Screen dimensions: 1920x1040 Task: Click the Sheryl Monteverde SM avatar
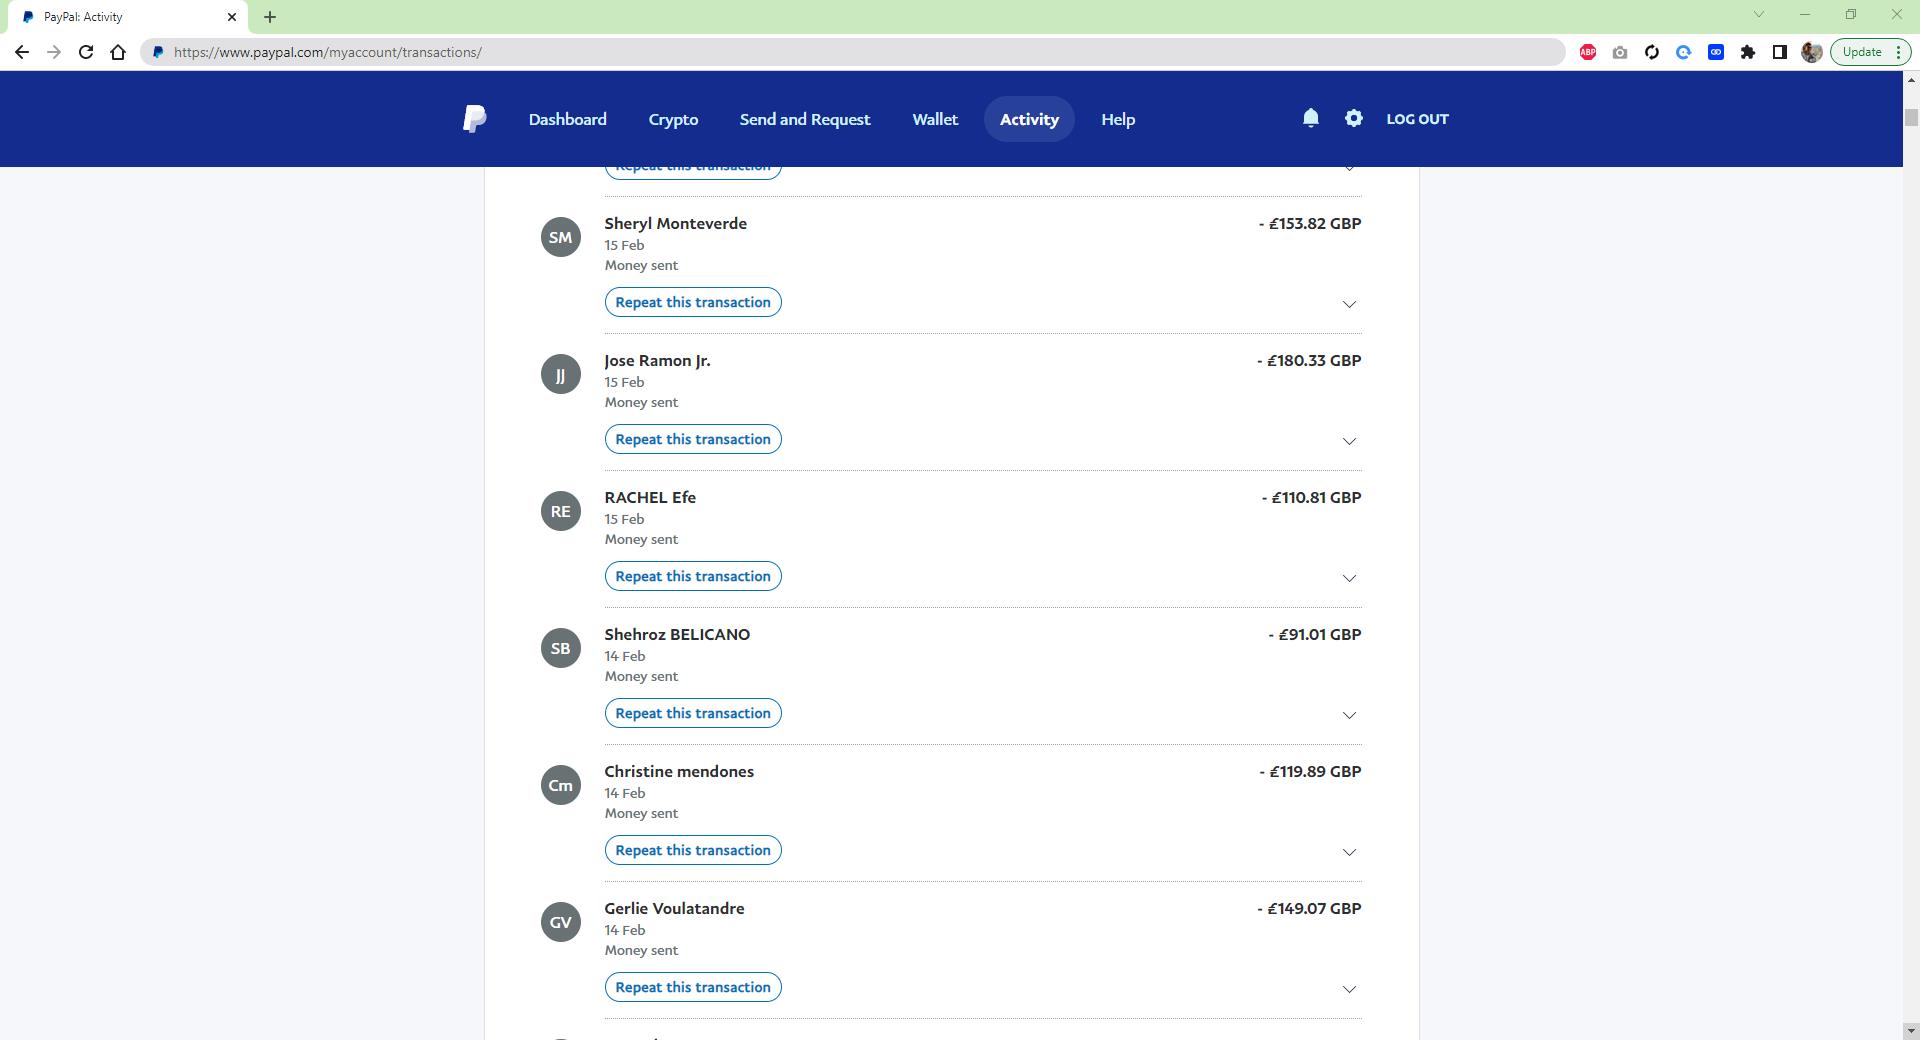click(x=560, y=237)
